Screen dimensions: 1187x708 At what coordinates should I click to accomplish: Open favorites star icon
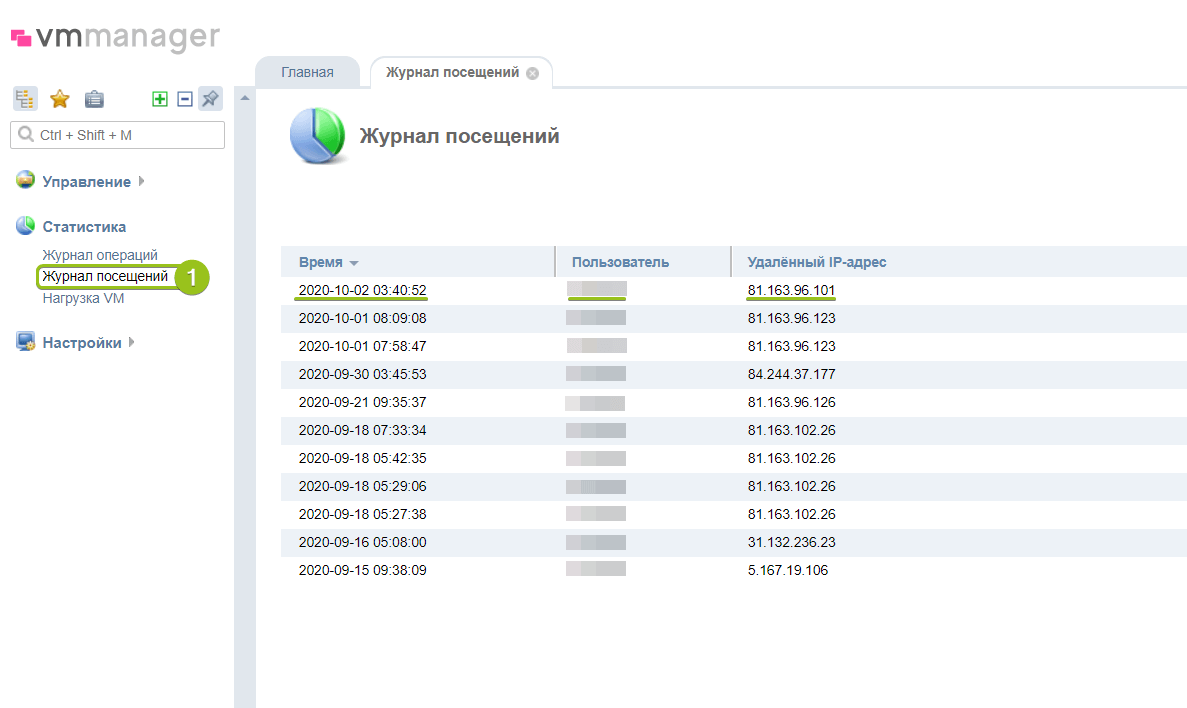[60, 98]
